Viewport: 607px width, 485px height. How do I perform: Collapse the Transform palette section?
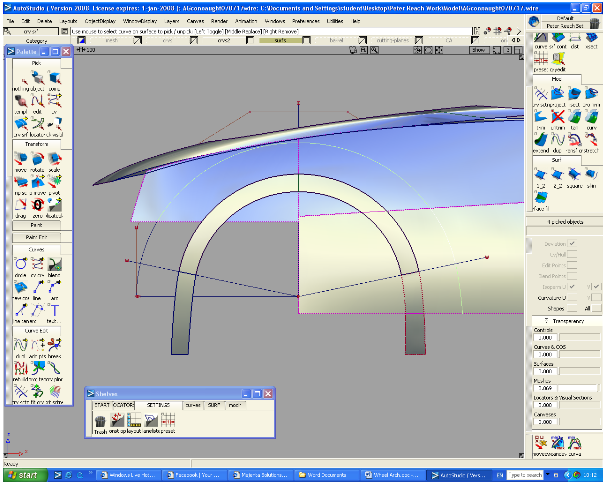[x=36, y=144]
